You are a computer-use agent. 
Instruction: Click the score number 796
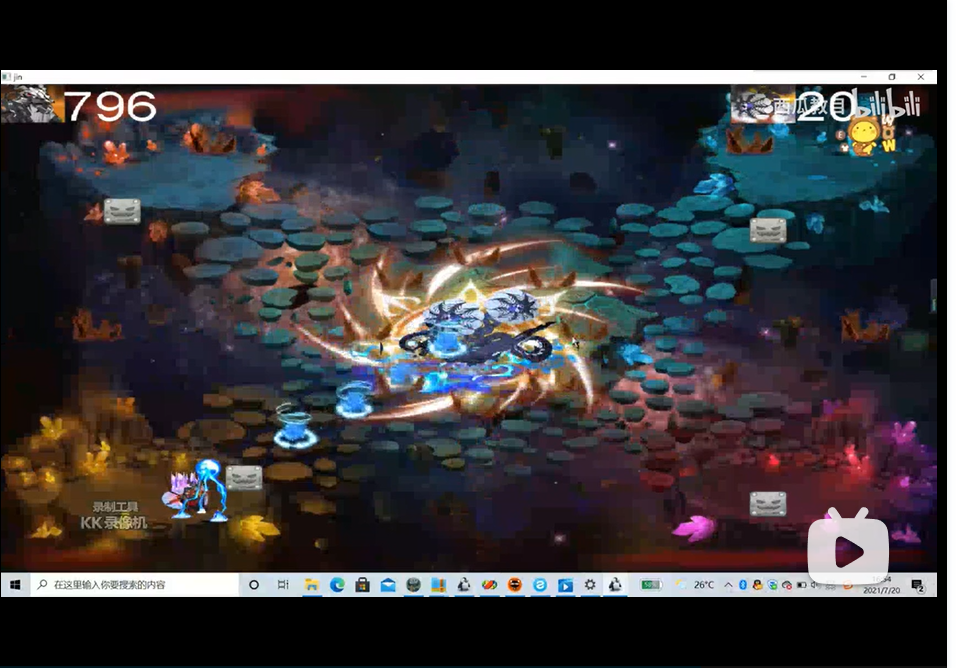point(111,106)
